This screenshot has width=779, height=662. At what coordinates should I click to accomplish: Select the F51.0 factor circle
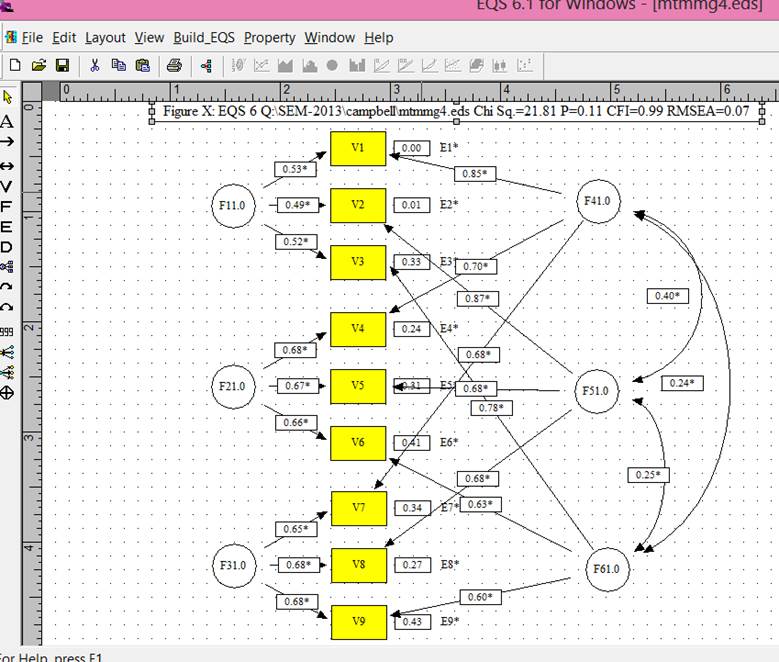point(597,391)
